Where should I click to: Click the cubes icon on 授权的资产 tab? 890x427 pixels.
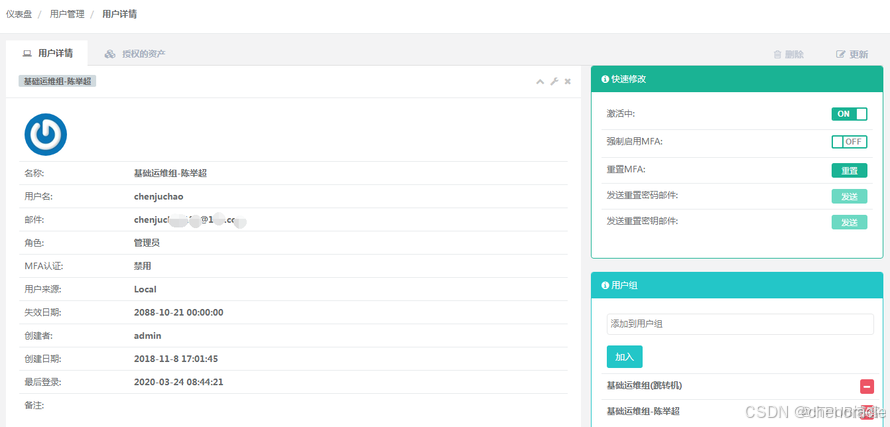[x=110, y=54]
